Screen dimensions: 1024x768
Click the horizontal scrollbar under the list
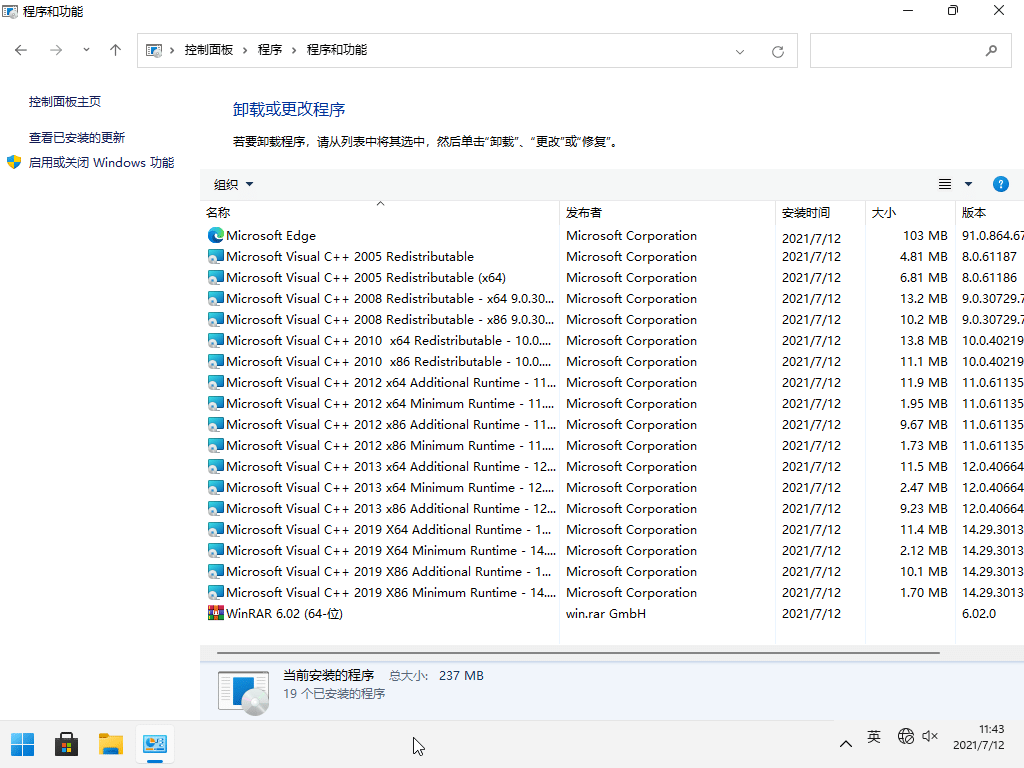(578, 652)
